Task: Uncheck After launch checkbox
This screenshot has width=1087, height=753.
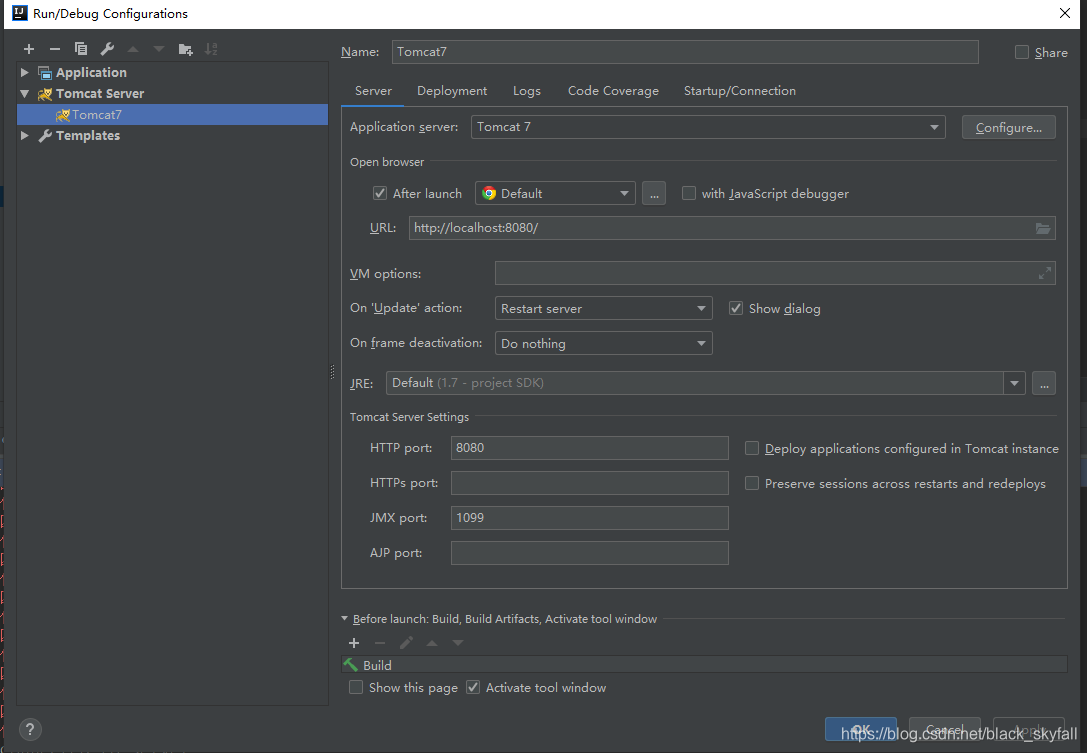Action: tap(380, 193)
